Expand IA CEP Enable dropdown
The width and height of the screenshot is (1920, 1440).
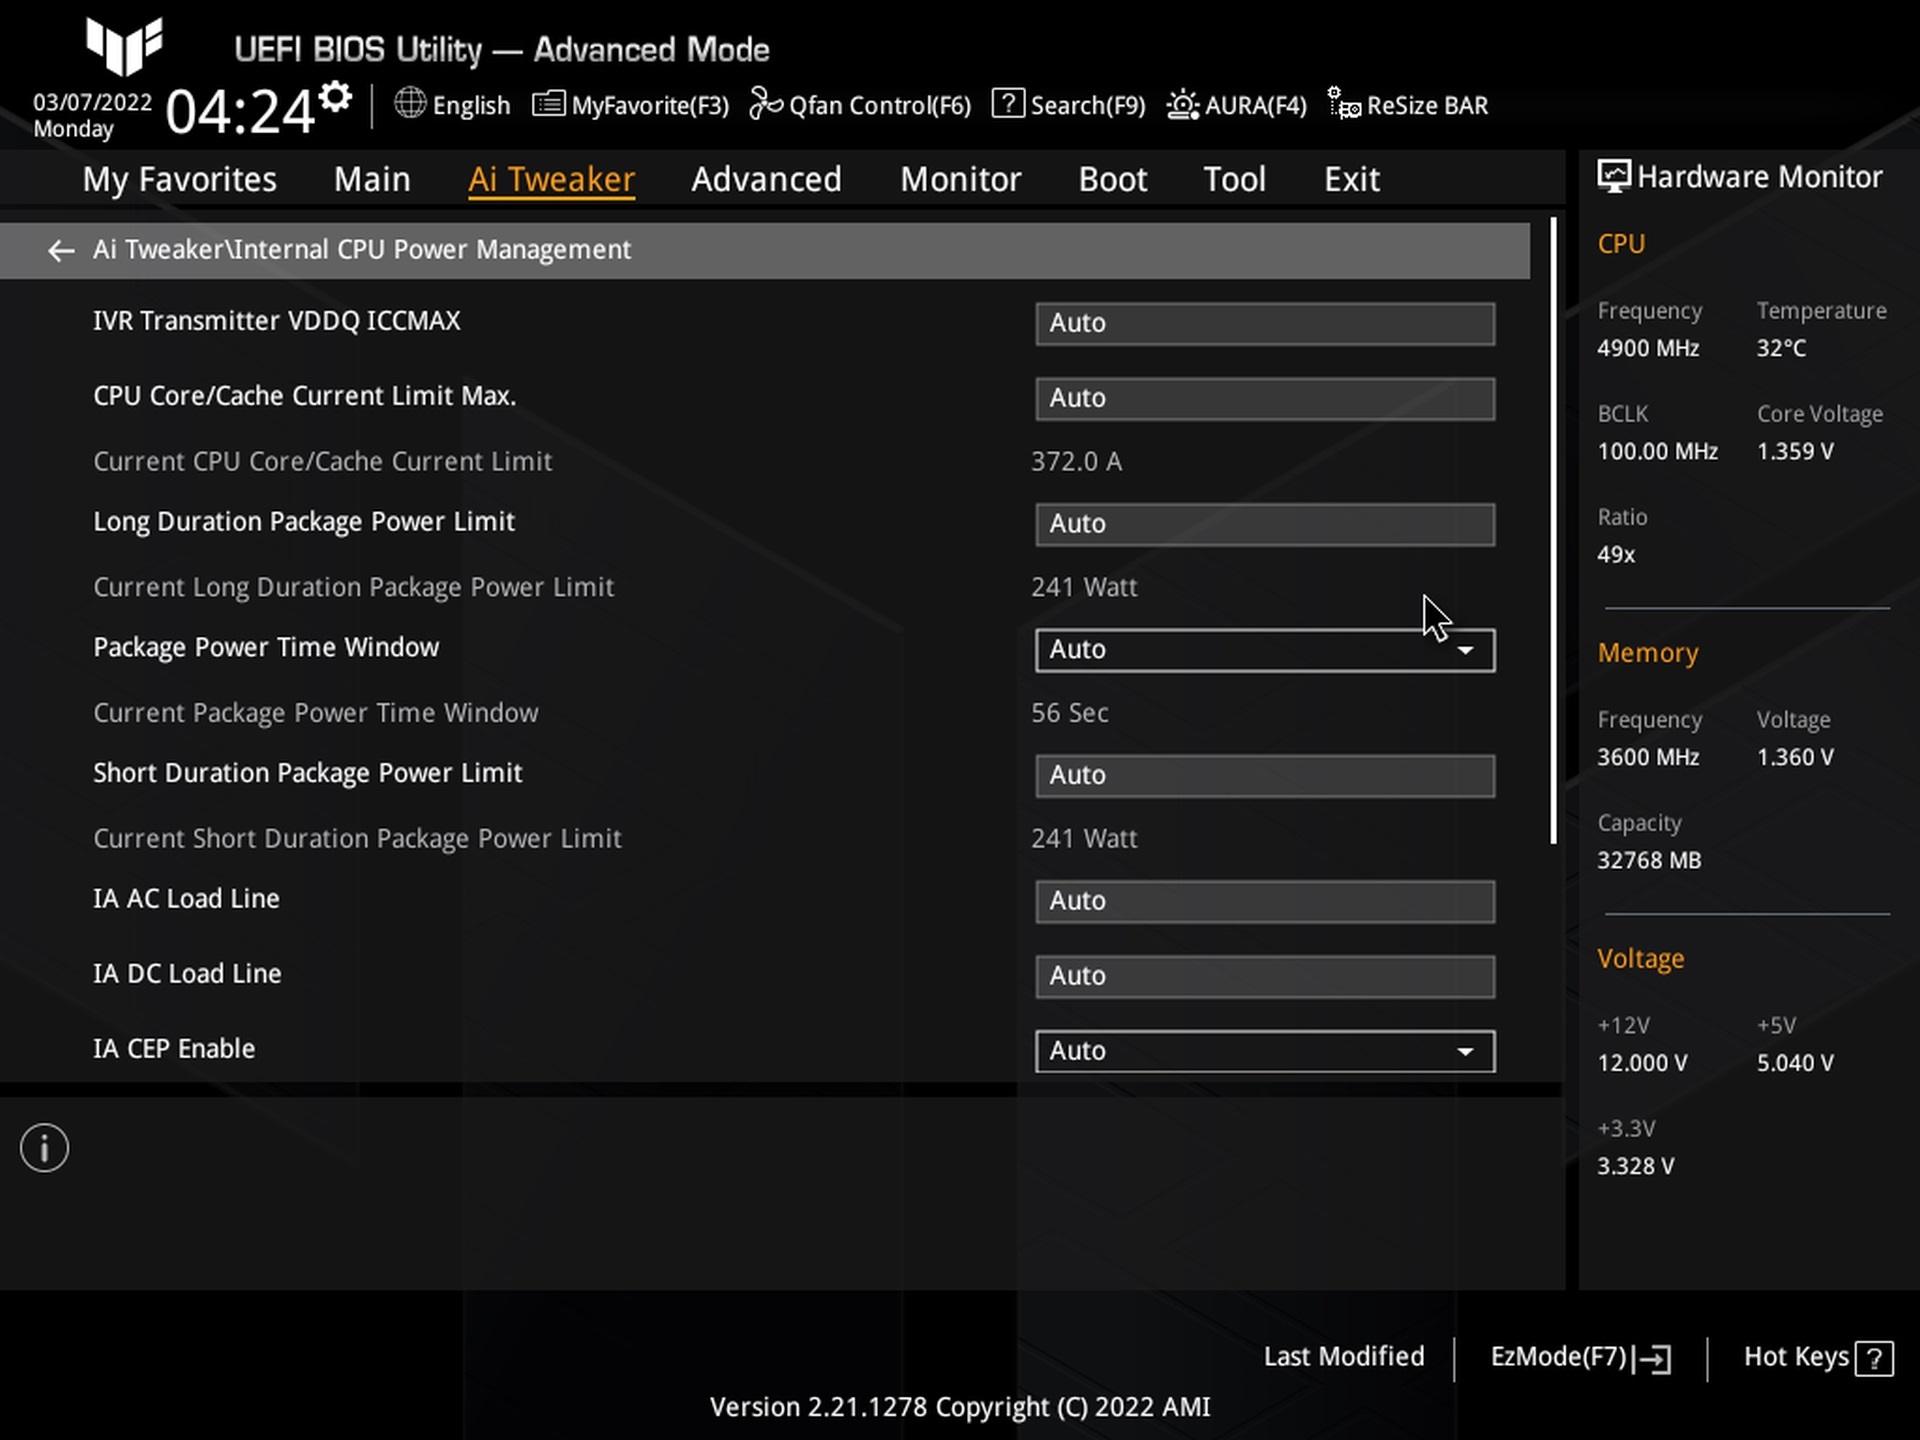point(1264,1051)
